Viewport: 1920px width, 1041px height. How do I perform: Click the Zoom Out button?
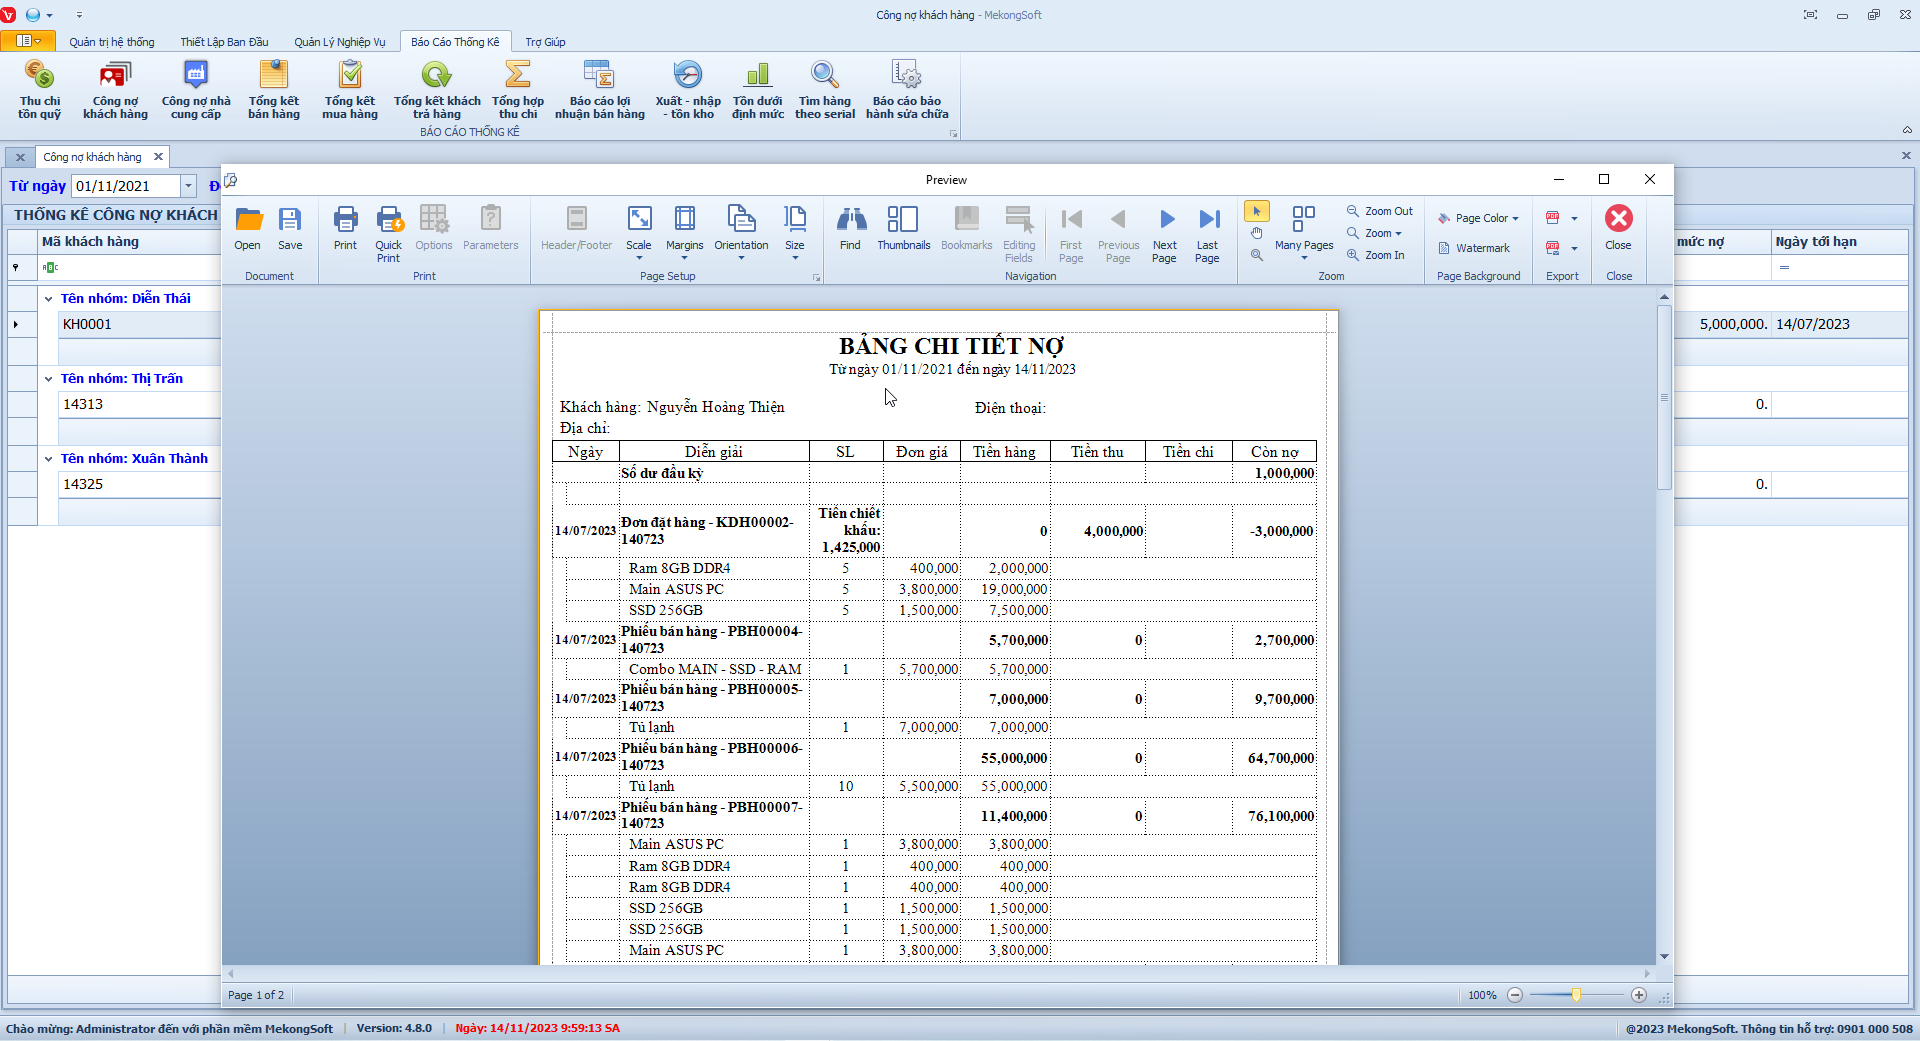(x=1380, y=211)
